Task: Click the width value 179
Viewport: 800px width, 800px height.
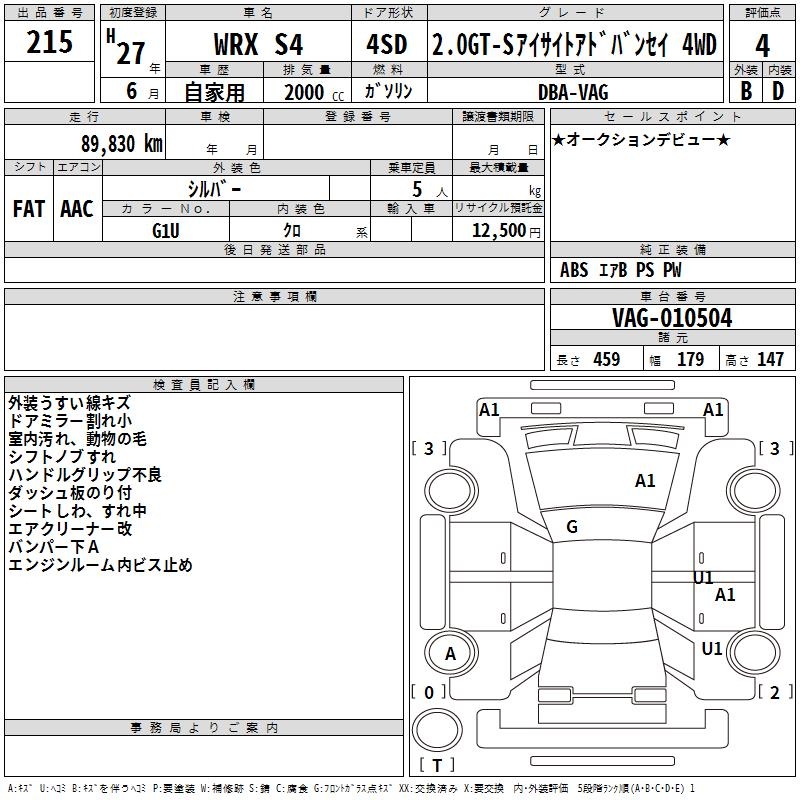Action: pyautogui.click(x=690, y=360)
